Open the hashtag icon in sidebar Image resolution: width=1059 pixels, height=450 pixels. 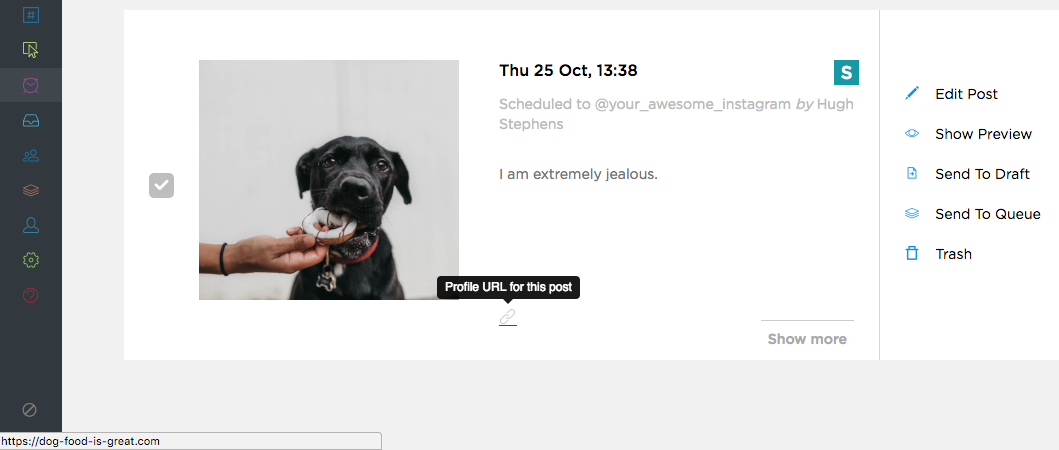coord(30,14)
